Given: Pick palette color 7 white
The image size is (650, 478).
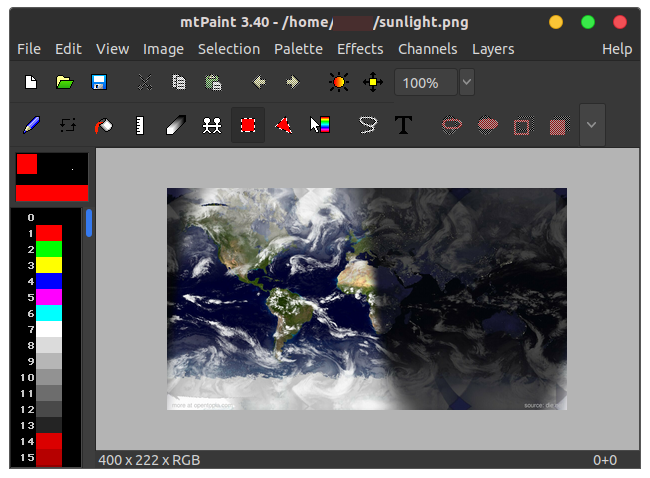Looking at the screenshot, I should pos(49,329).
